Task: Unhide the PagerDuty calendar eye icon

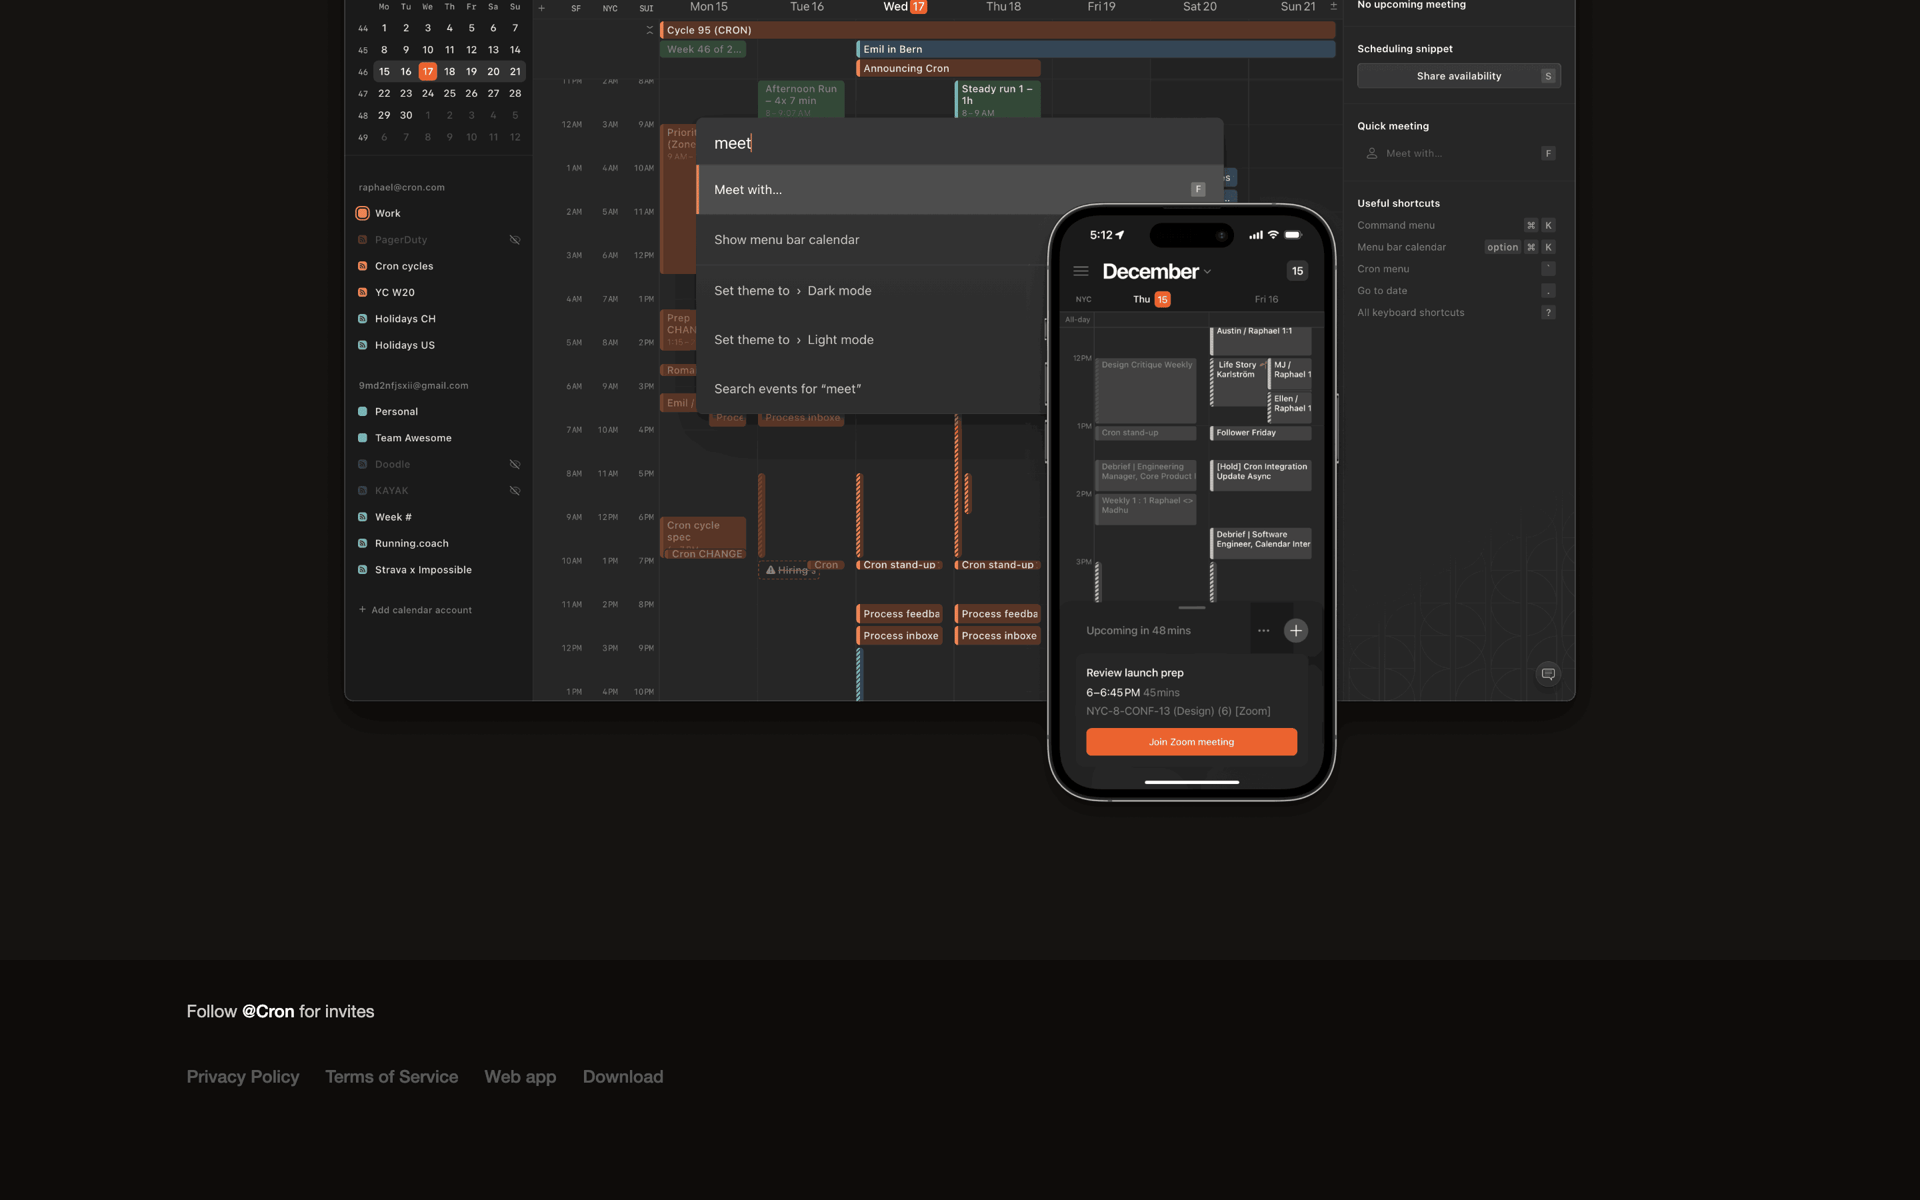Action: click(515, 240)
